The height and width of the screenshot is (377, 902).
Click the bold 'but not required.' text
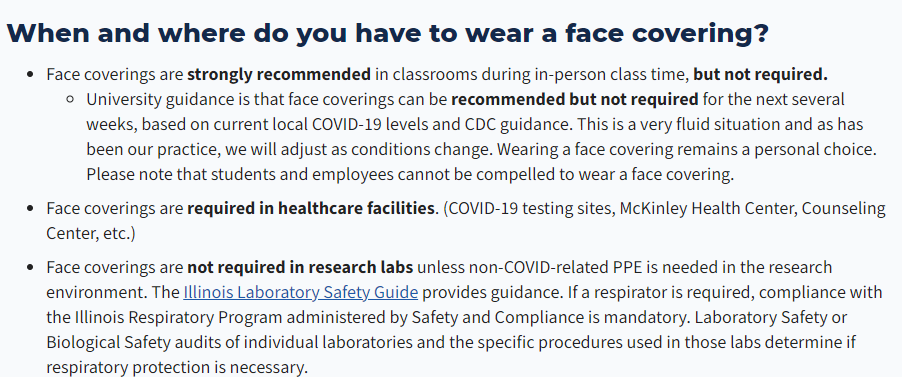pyautogui.click(x=760, y=75)
